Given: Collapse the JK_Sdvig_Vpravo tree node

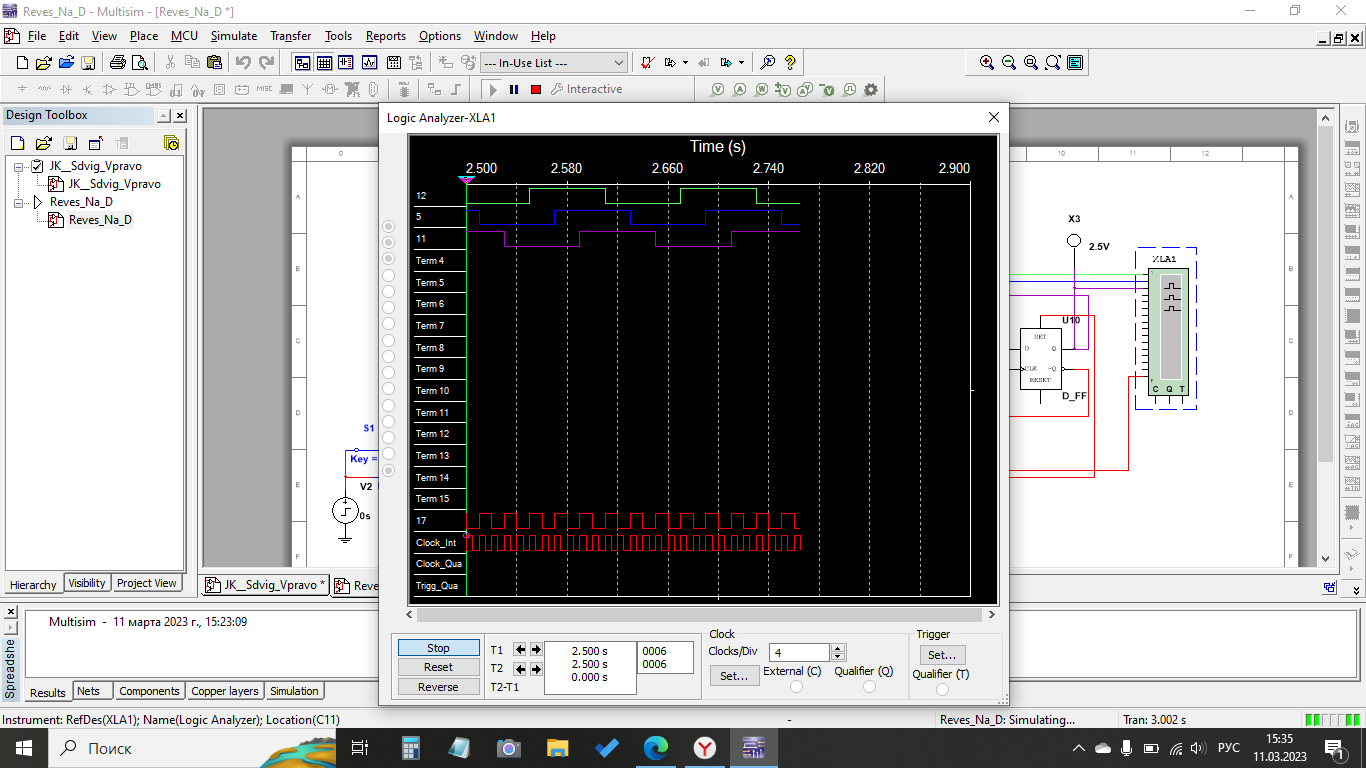Looking at the screenshot, I should pyautogui.click(x=19, y=166).
